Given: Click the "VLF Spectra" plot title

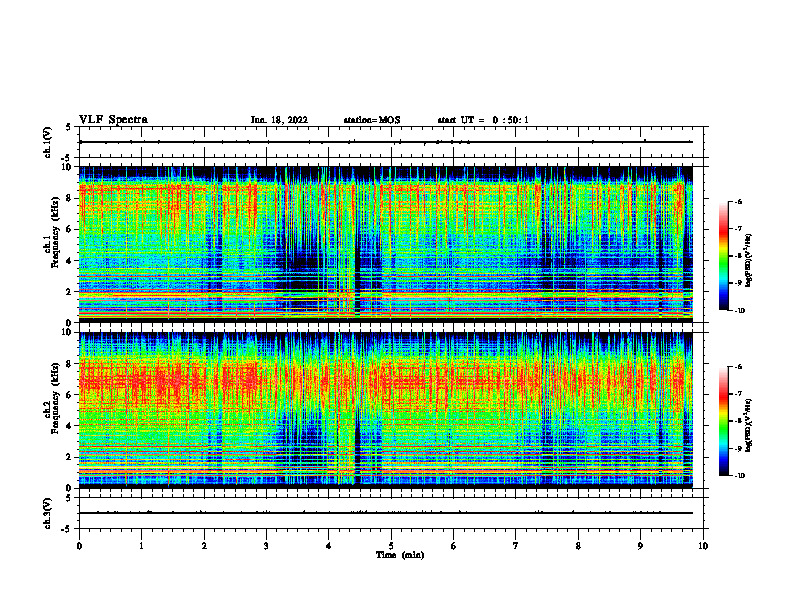Looking at the screenshot, I should 113,120.
